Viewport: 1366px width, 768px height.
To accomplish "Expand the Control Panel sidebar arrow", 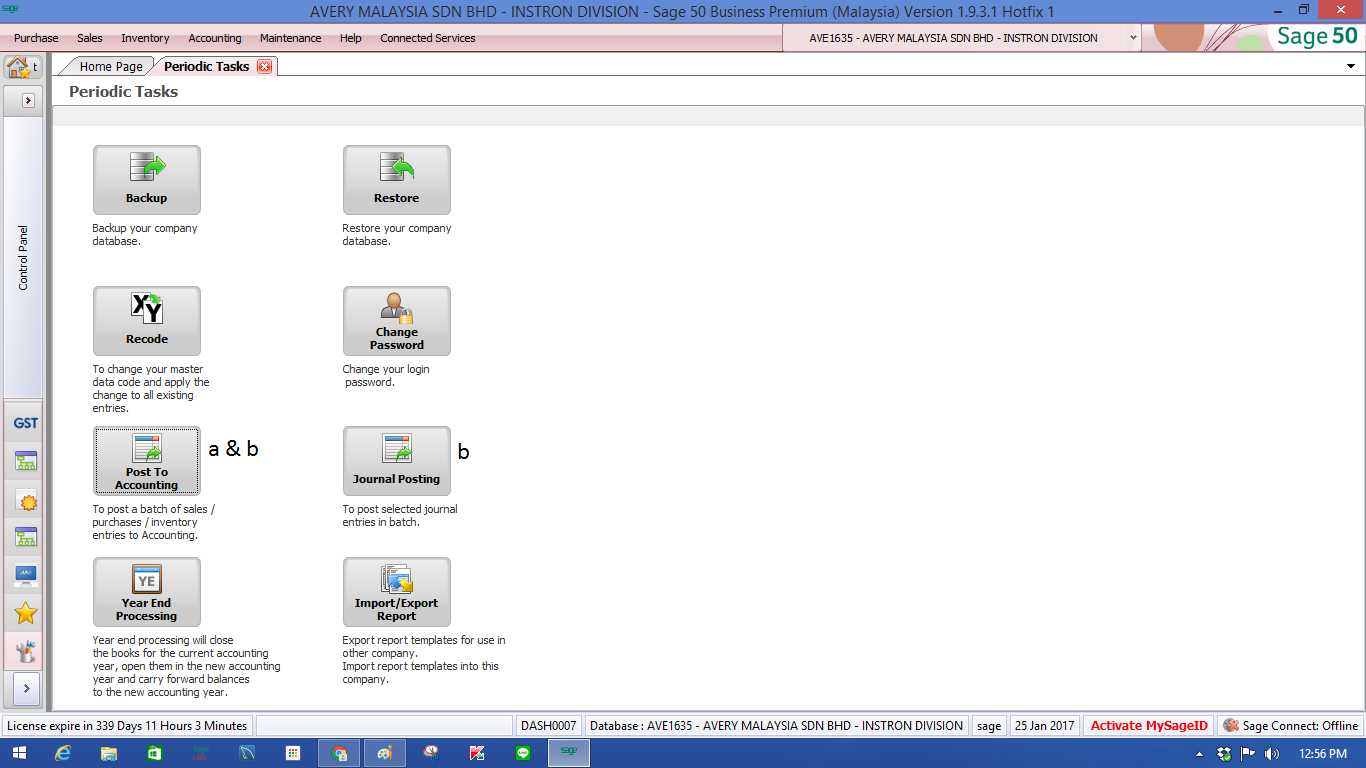I will (28, 100).
